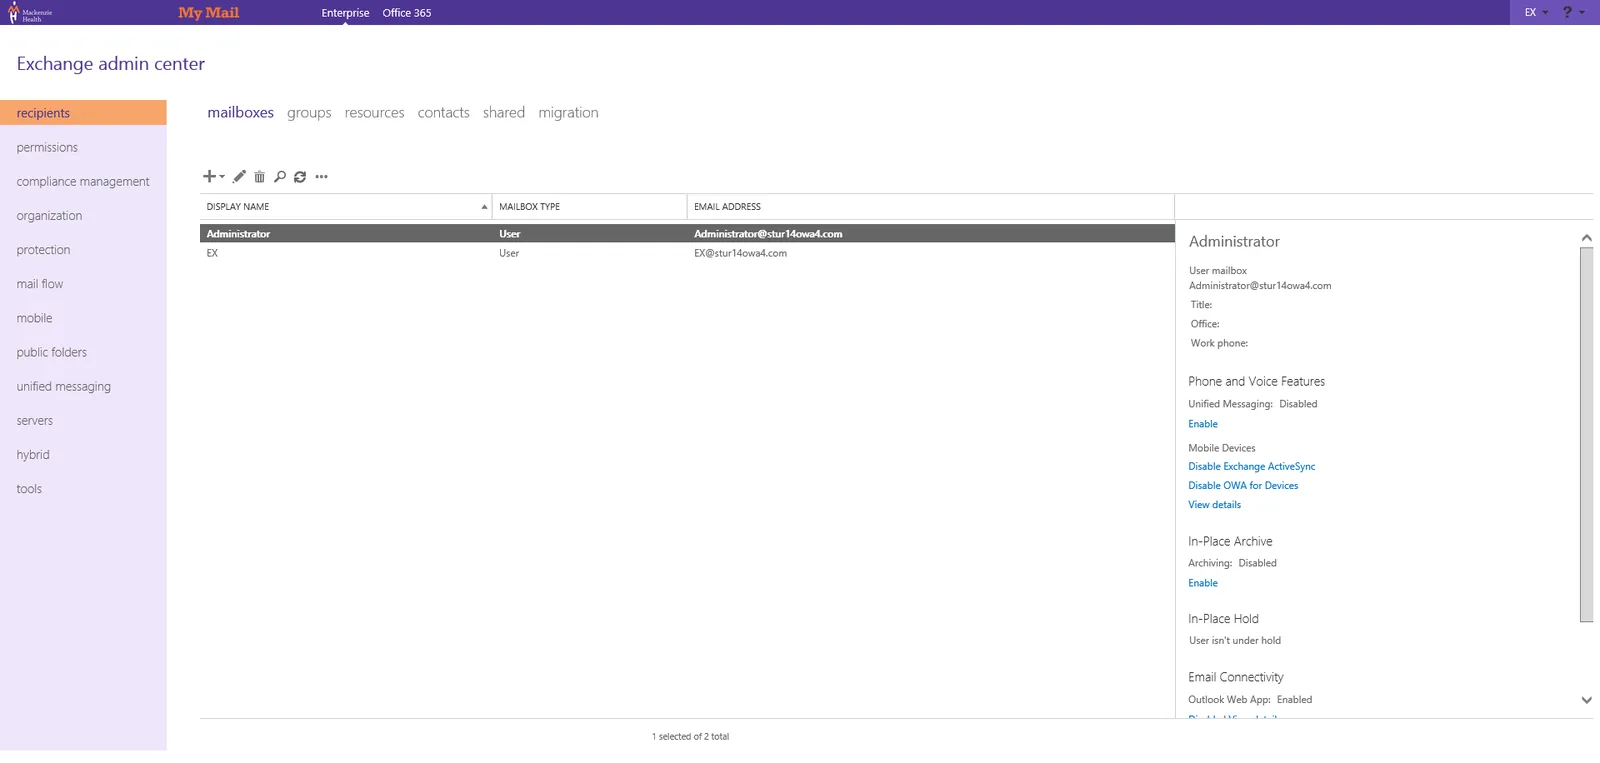
Task: Enable Unified Messaging link
Action: click(x=1202, y=424)
